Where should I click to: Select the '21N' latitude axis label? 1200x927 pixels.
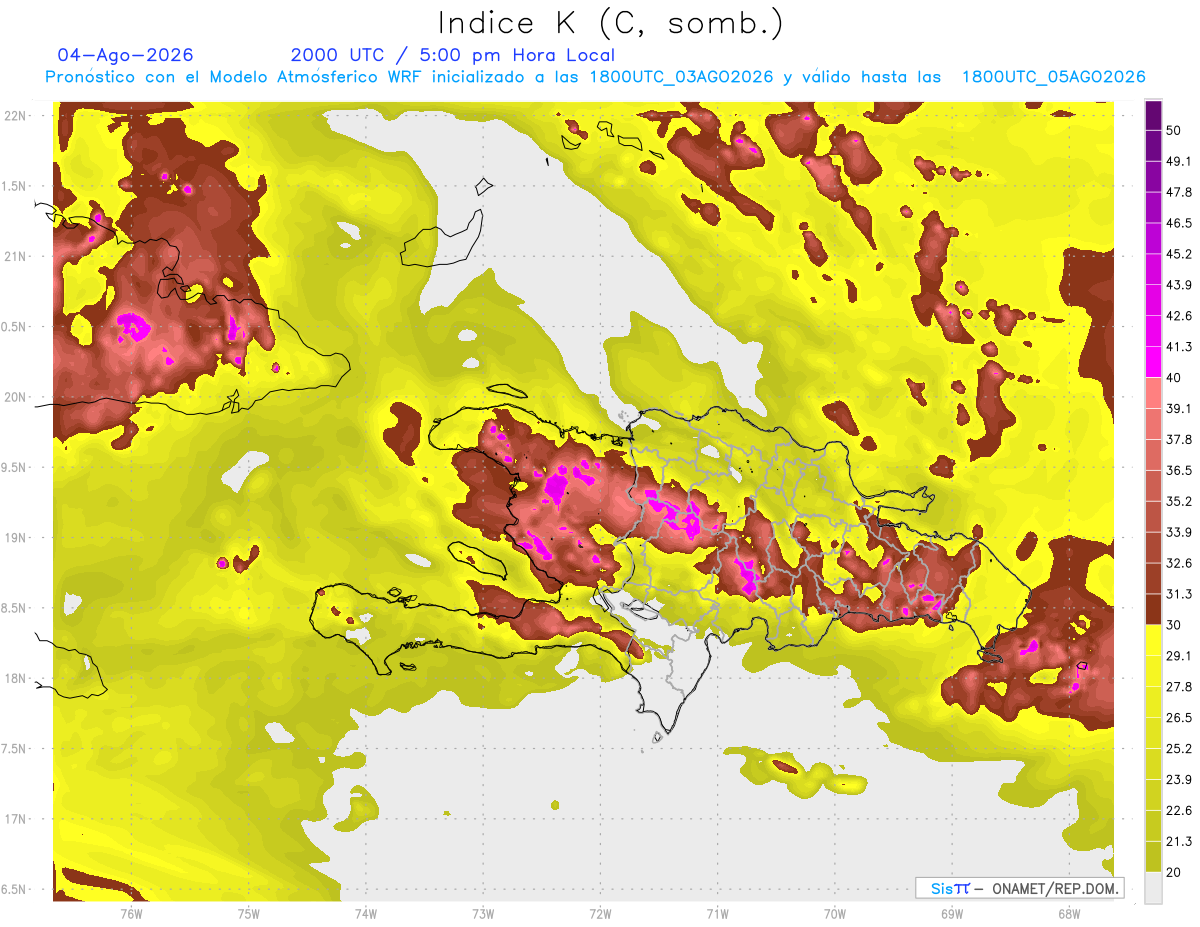(16, 256)
